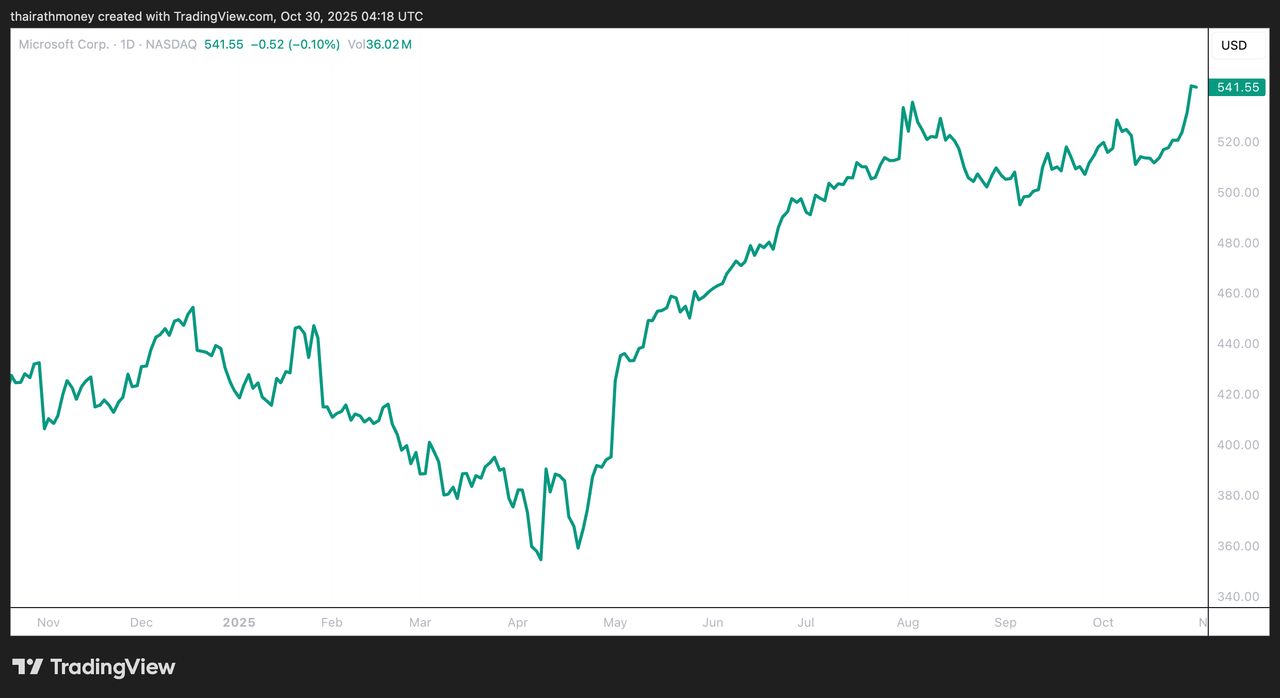
Task: Click the green 541.55 price axis tag
Action: tap(1237, 88)
